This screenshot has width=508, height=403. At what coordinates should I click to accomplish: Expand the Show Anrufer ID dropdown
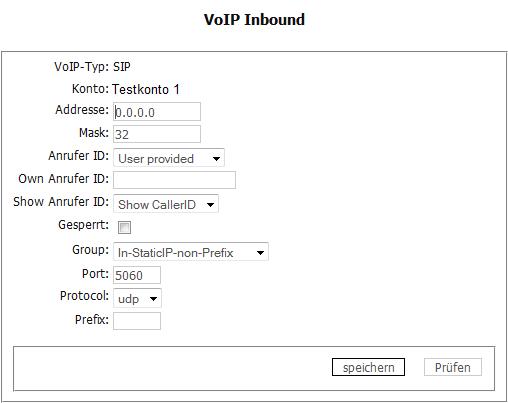(x=166, y=204)
